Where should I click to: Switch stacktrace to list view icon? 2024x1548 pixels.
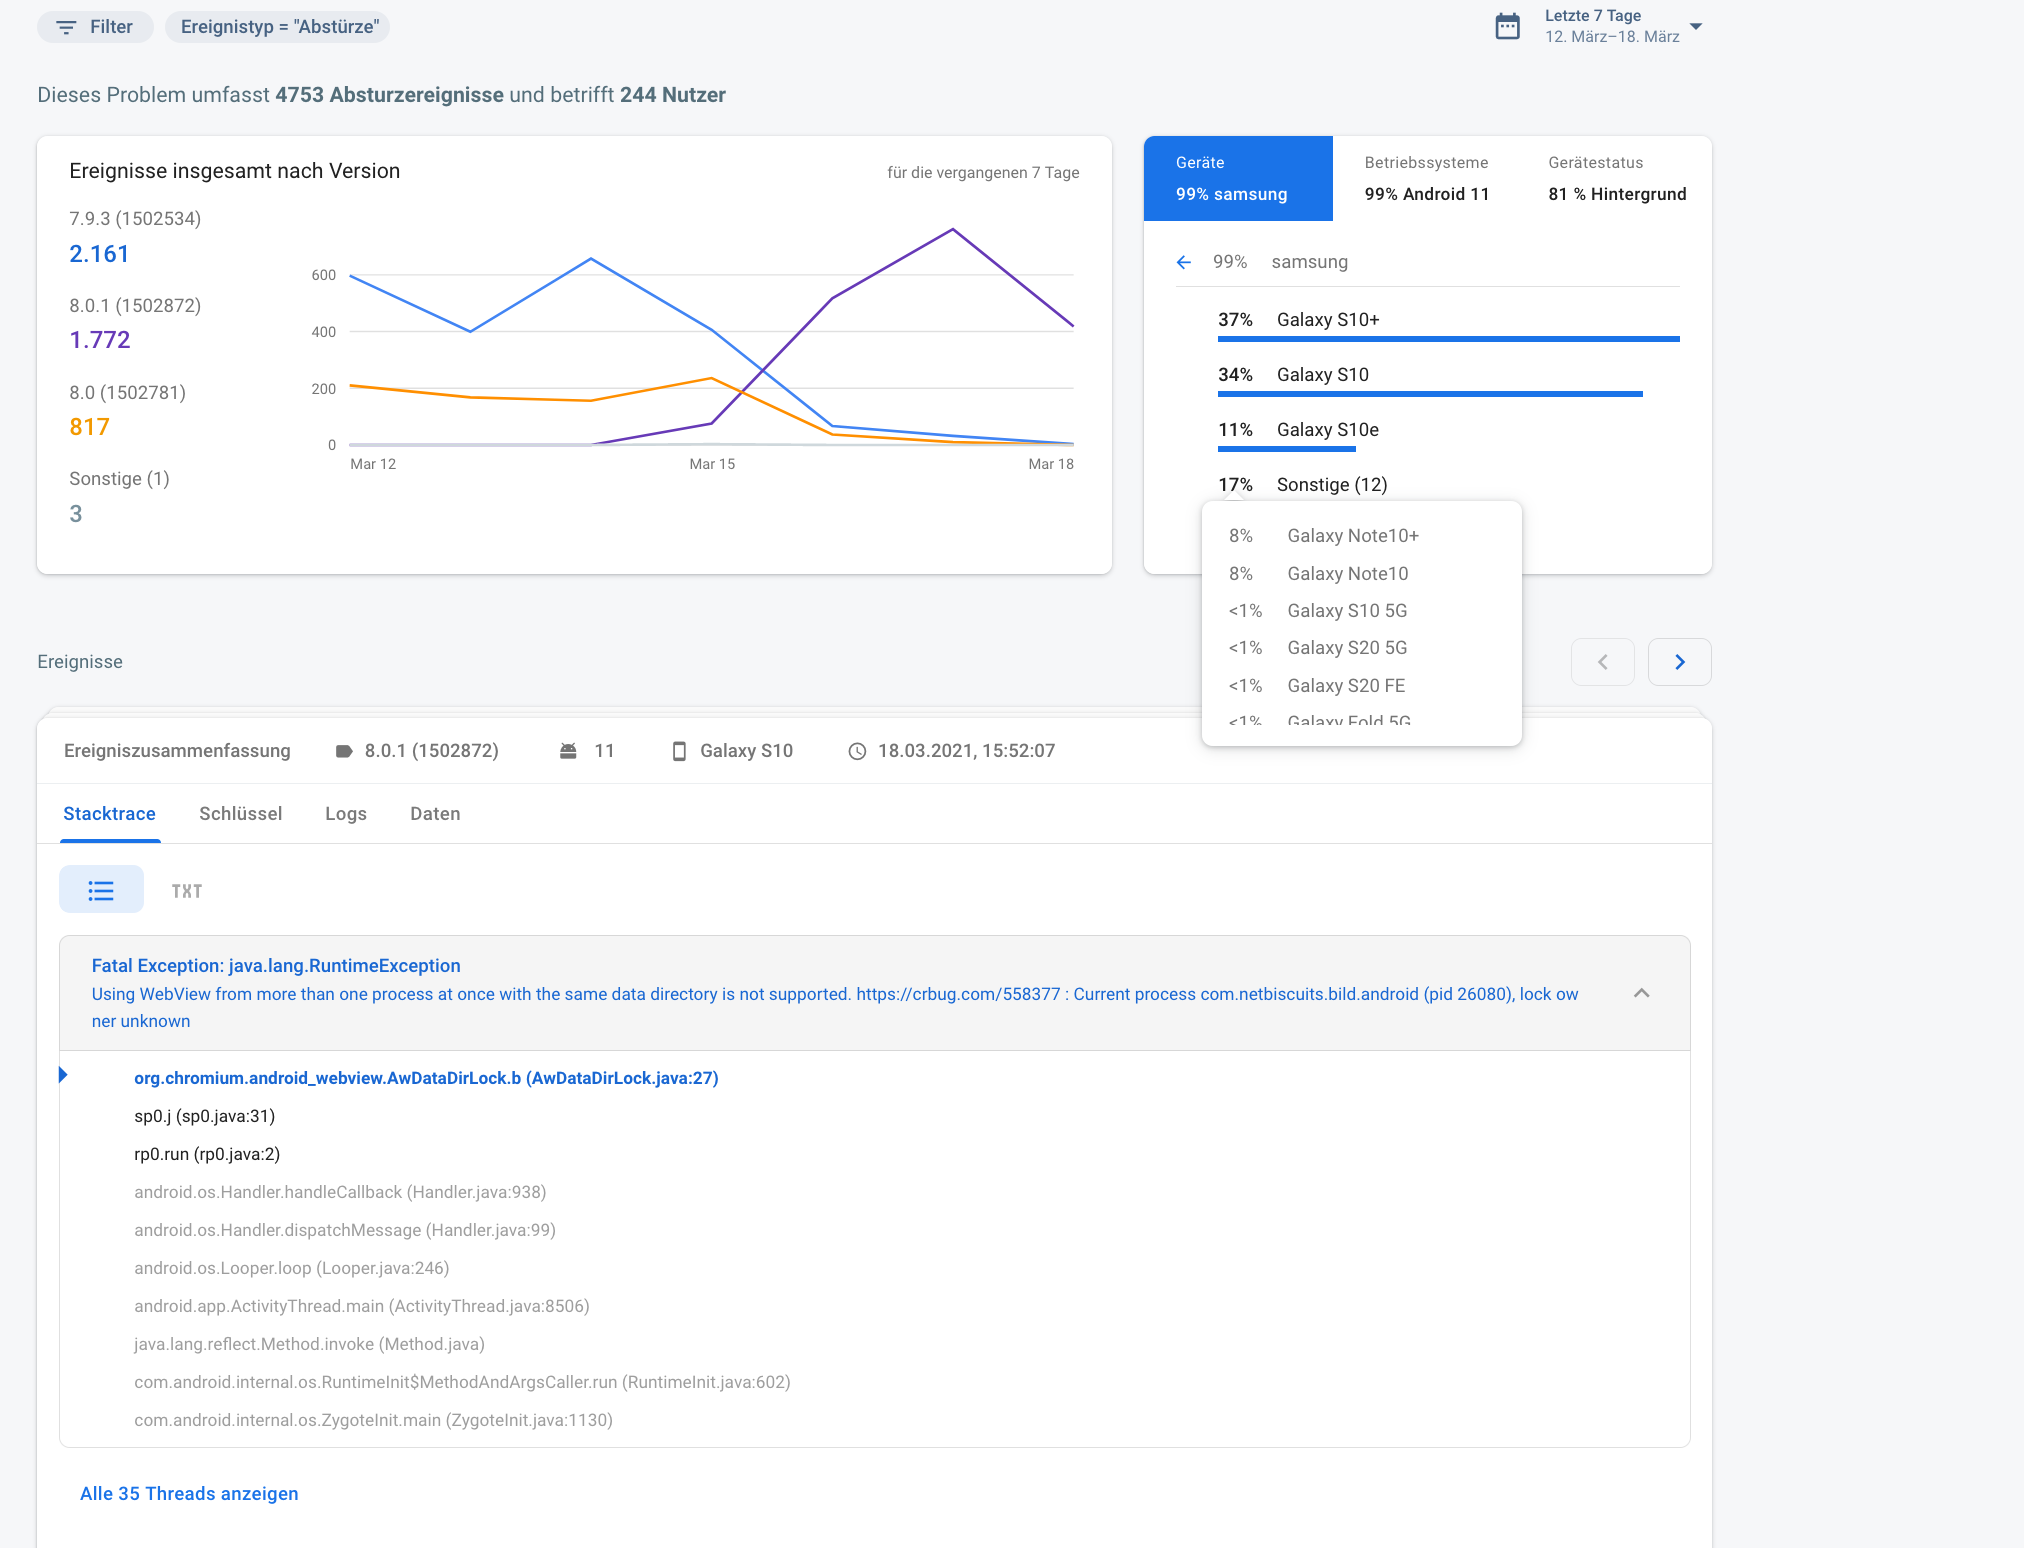pos(101,890)
